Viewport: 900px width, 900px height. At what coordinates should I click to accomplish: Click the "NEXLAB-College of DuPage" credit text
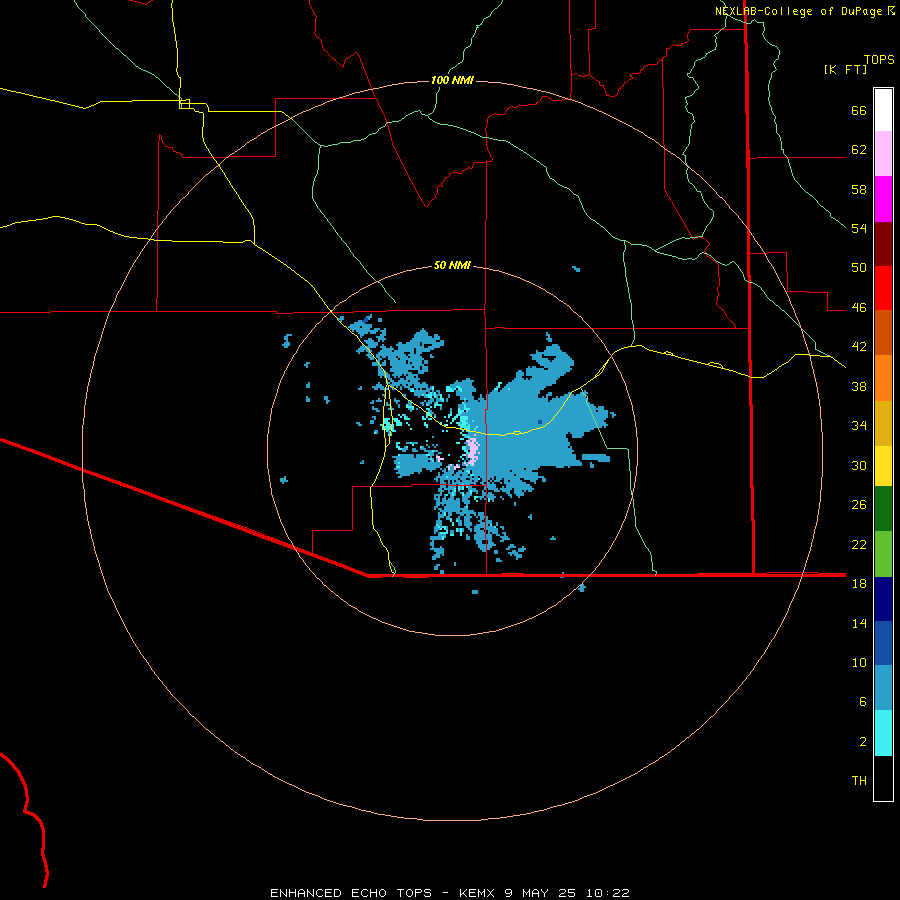[798, 11]
